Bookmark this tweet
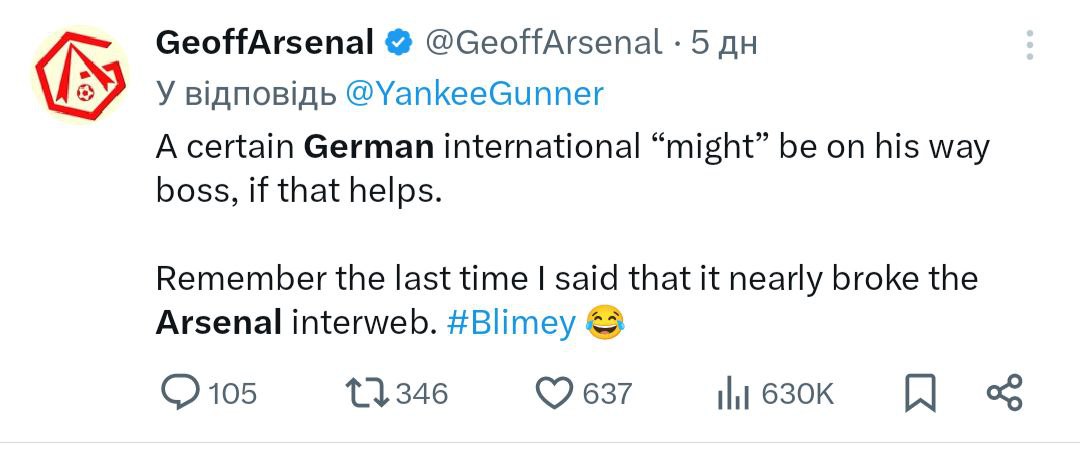The height and width of the screenshot is (455, 1080). (x=920, y=393)
